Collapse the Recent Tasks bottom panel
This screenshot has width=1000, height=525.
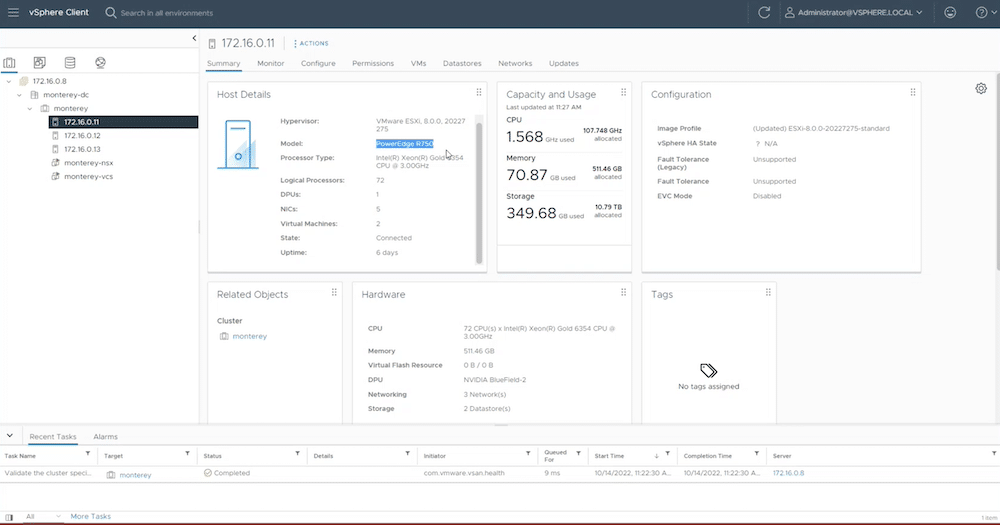click(x=10, y=436)
